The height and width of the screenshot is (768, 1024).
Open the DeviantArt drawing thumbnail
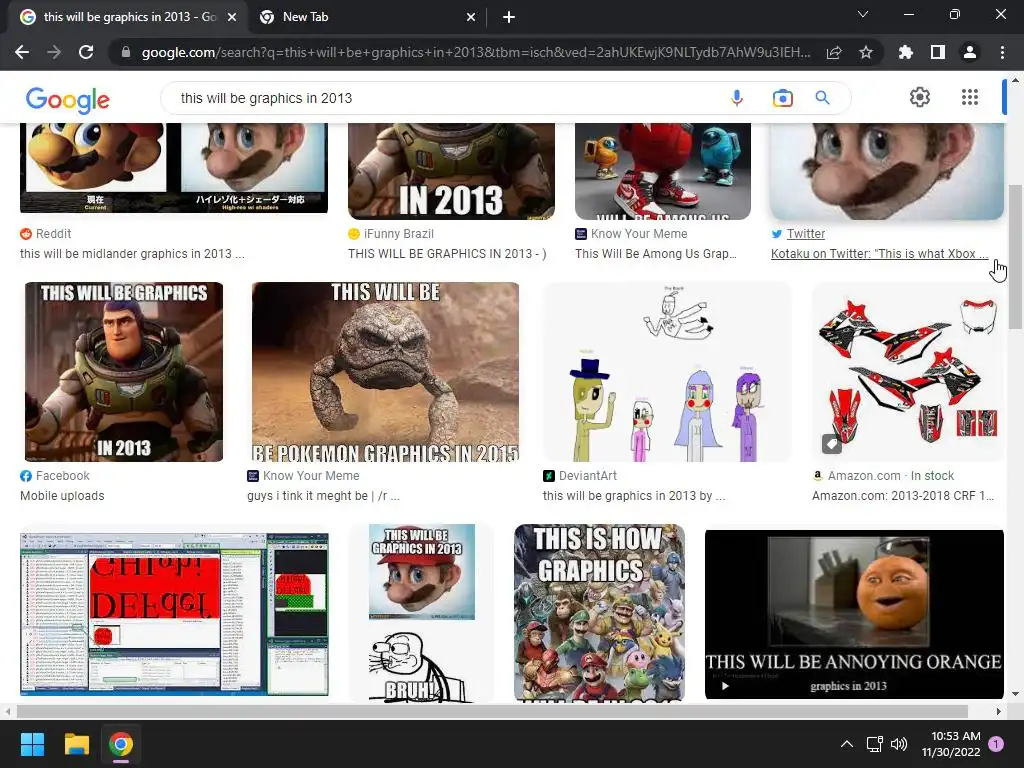point(667,372)
